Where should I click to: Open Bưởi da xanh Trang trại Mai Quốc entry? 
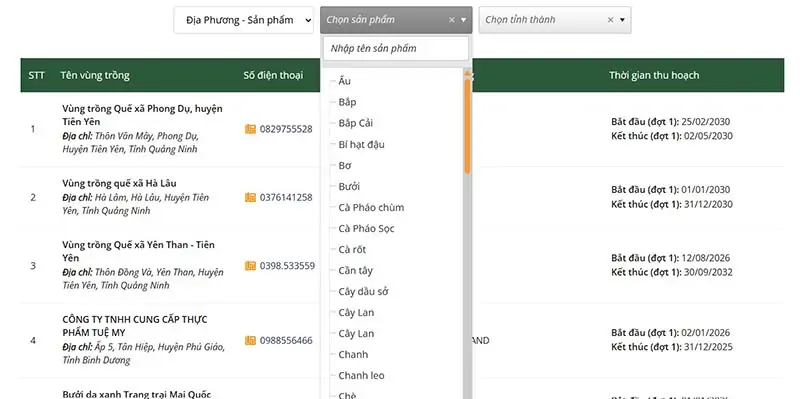[136, 394]
